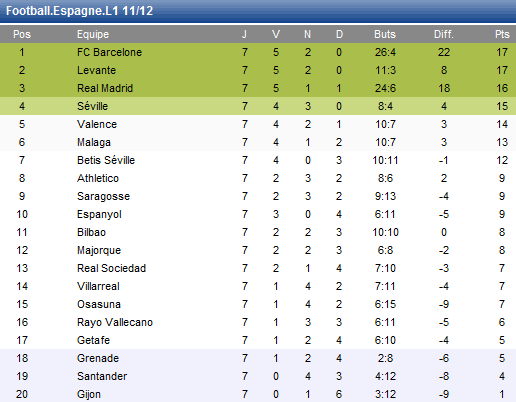Click on Real Sociedad team name

click(x=111, y=268)
